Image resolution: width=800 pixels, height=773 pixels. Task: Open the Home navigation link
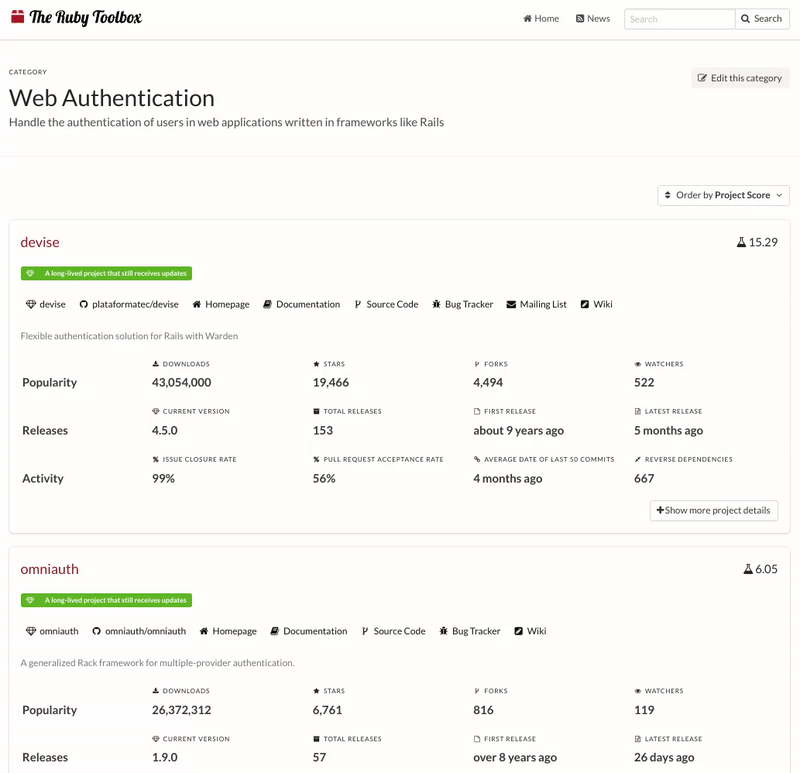click(x=541, y=19)
